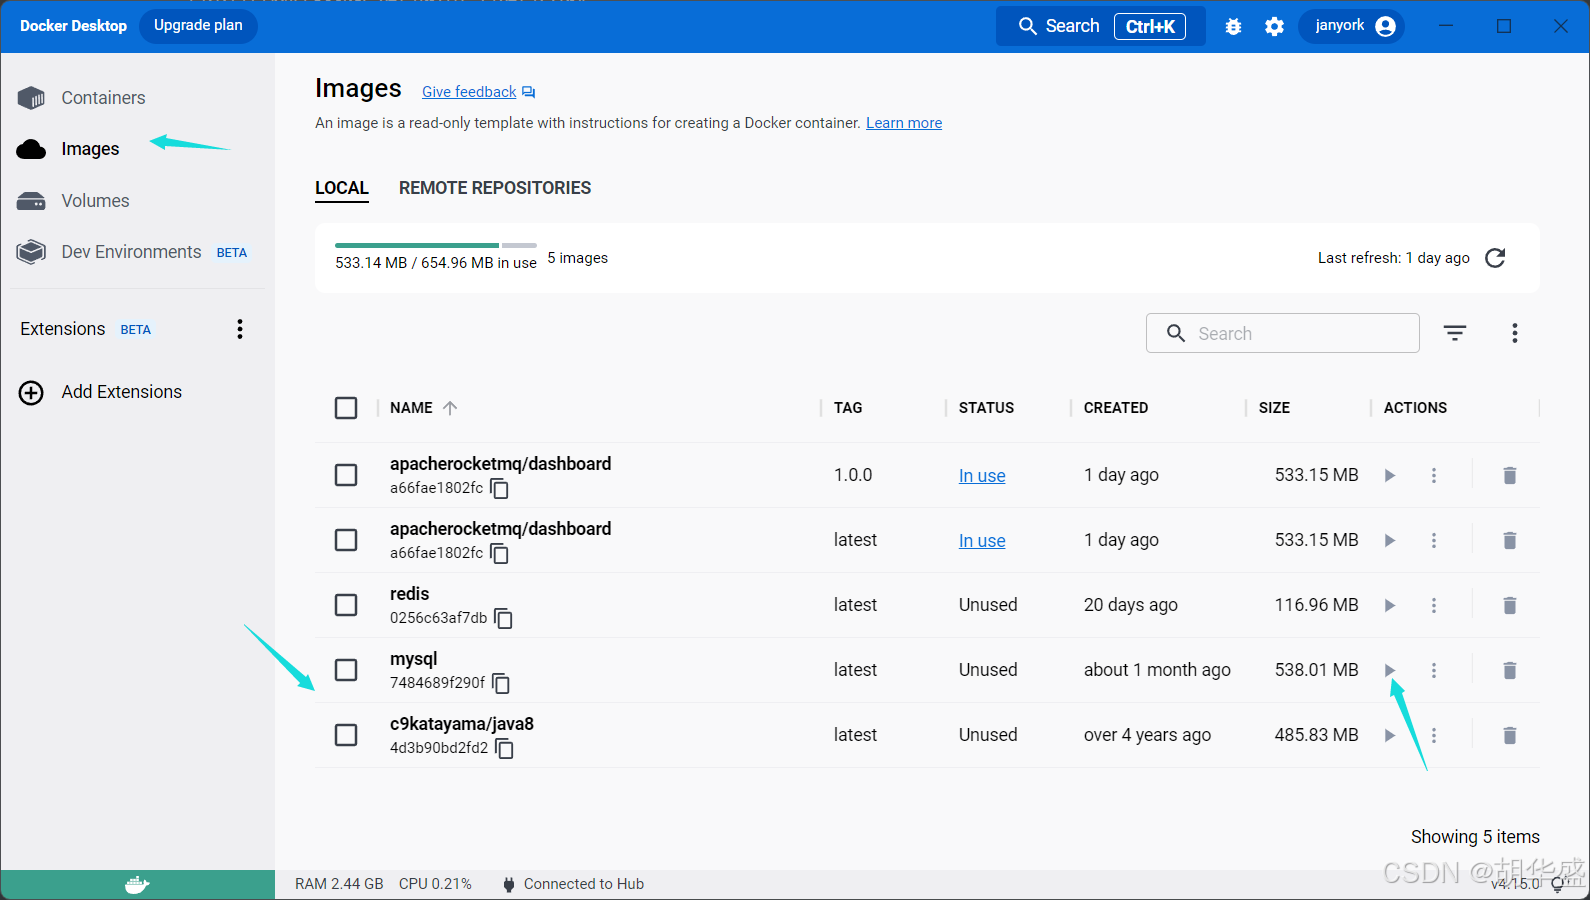The image size is (1590, 900).
Task: Switch to the Remote Repositories tab
Action: [494, 188]
